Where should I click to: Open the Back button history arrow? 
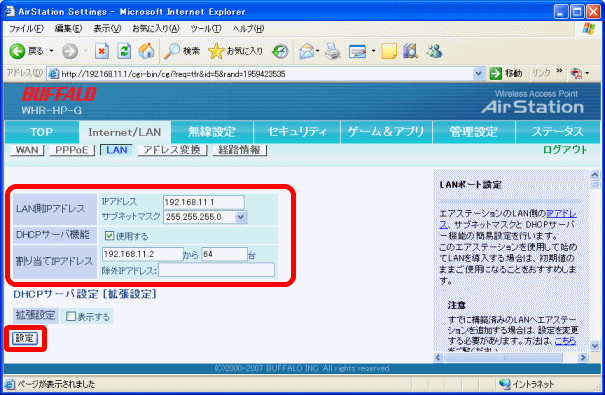[51, 51]
